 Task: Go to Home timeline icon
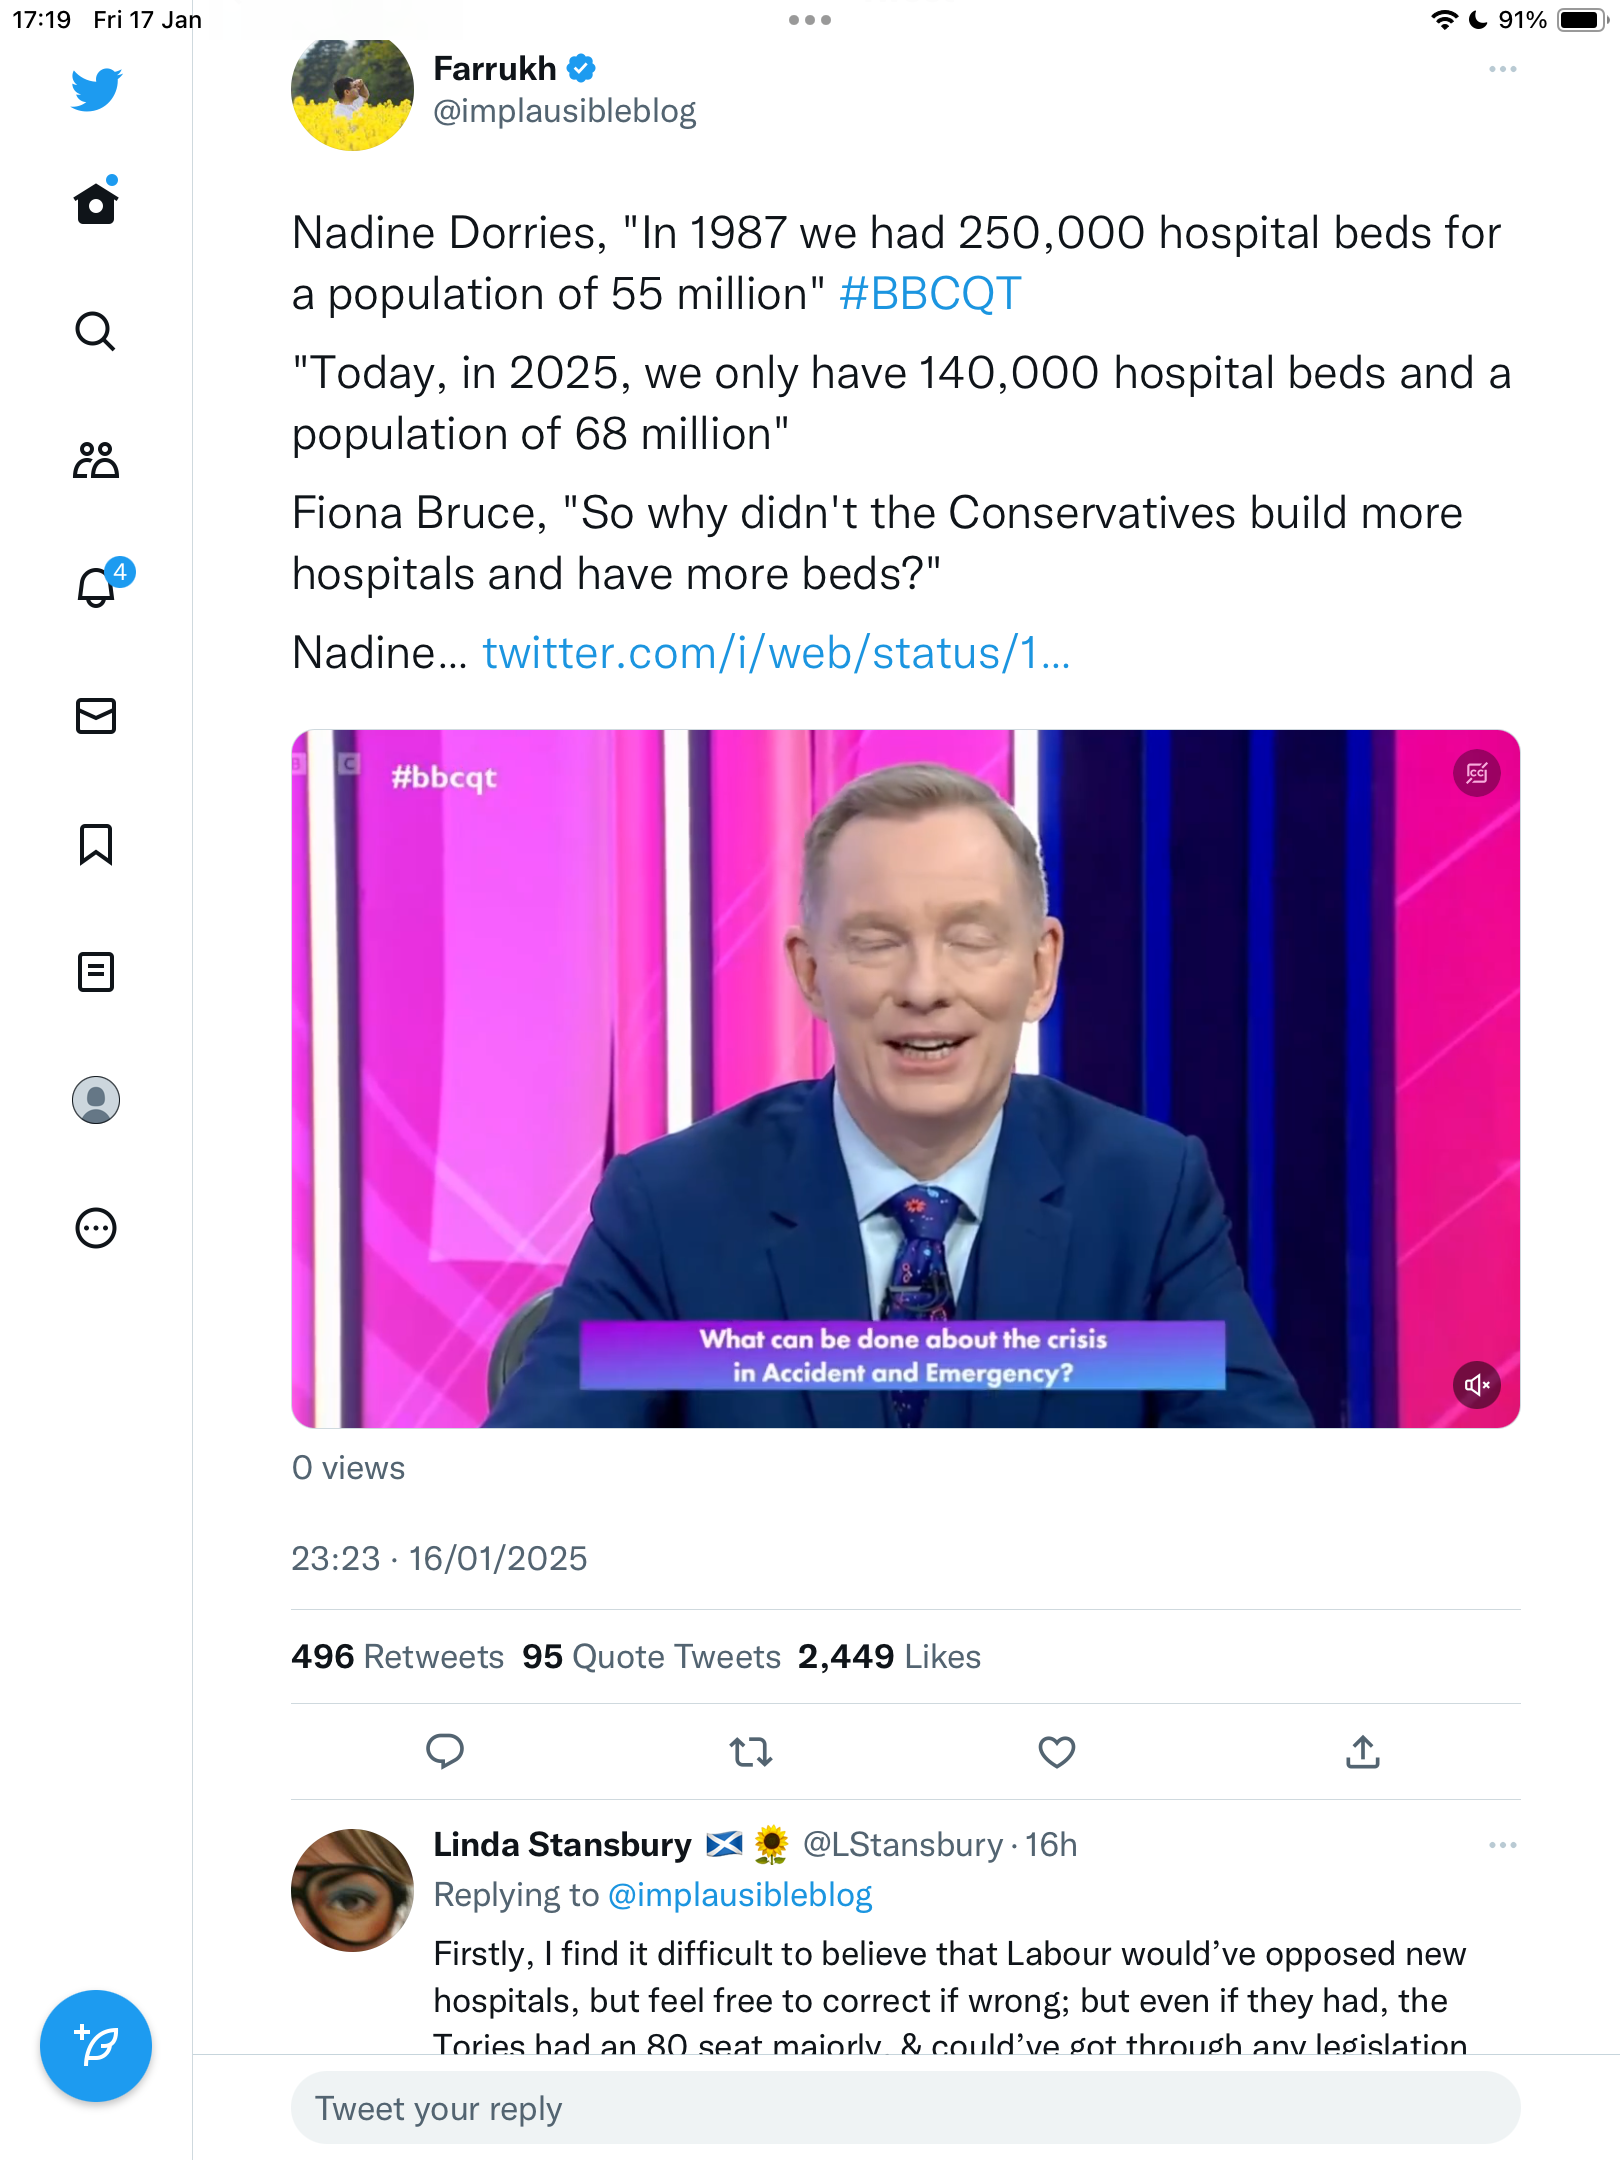(x=96, y=202)
